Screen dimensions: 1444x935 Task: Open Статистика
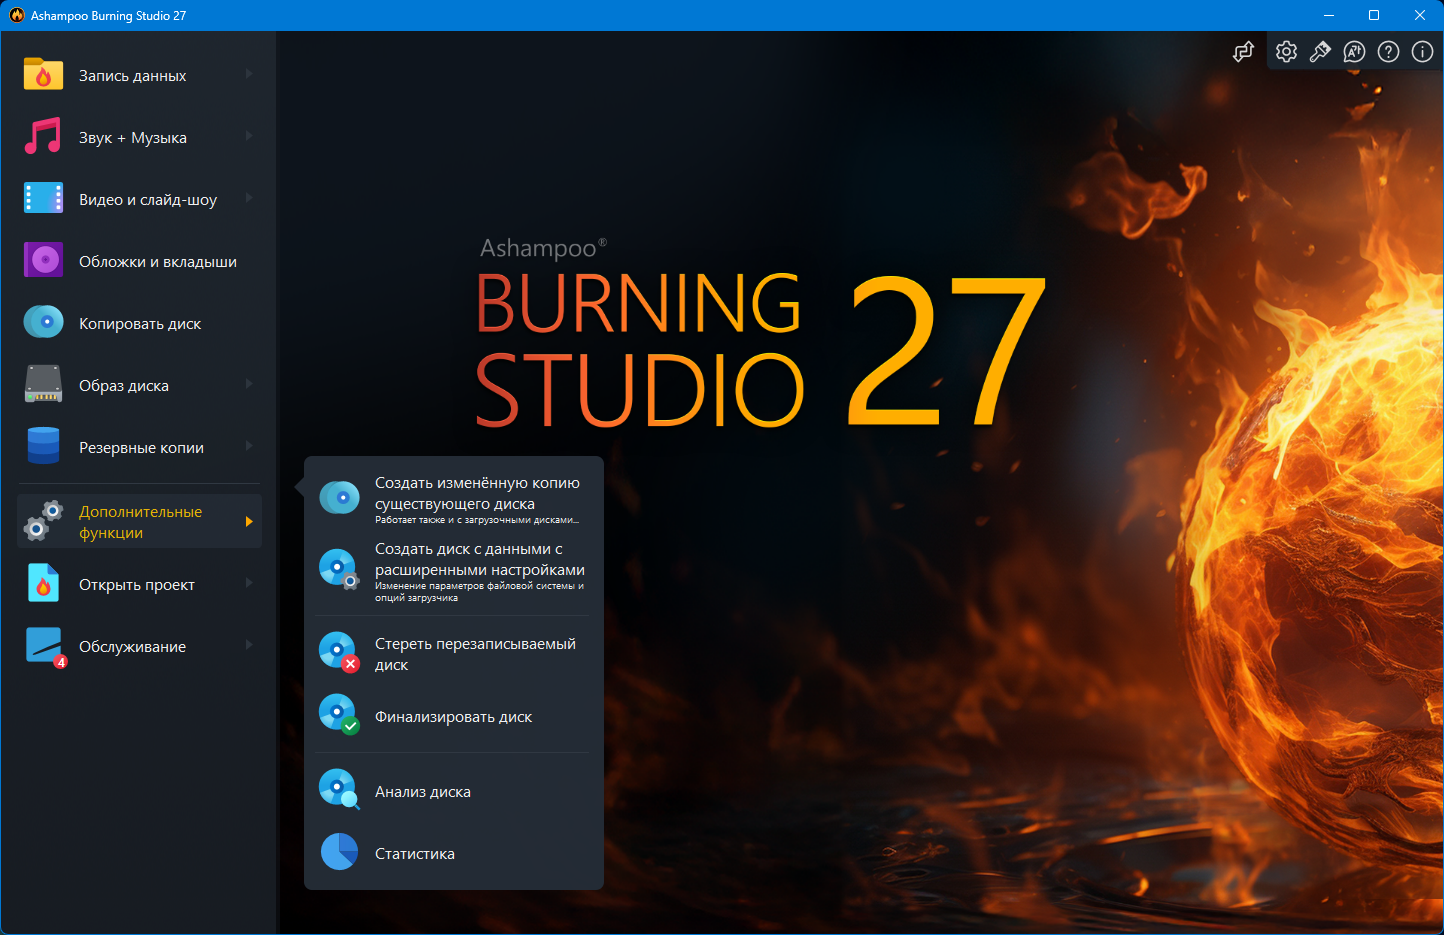point(454,853)
